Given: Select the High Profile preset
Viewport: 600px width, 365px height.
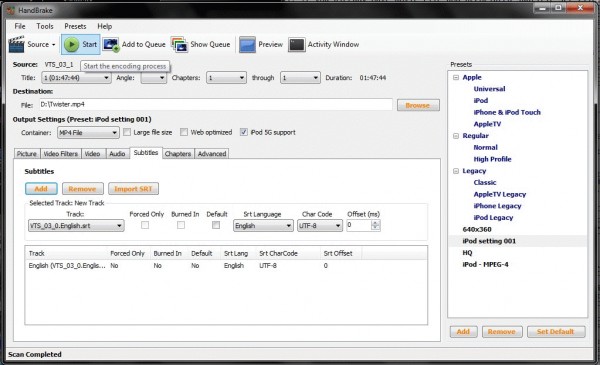Looking at the screenshot, I should pos(492,159).
